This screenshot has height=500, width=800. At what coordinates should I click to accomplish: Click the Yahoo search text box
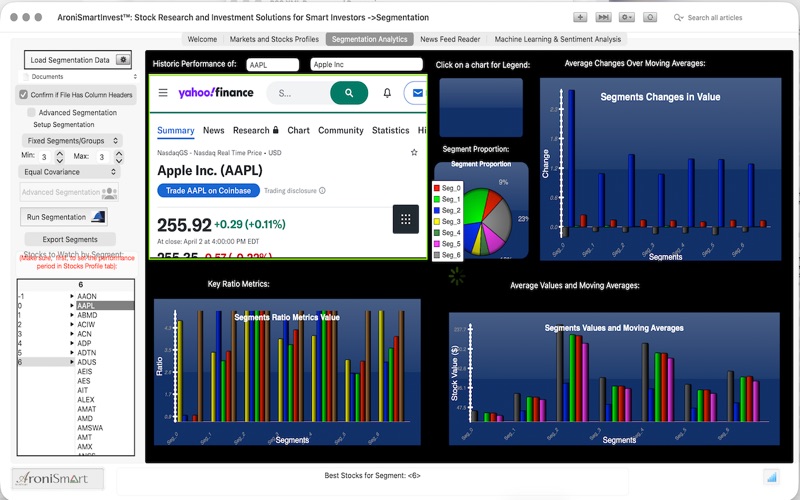pyautogui.click(x=298, y=93)
